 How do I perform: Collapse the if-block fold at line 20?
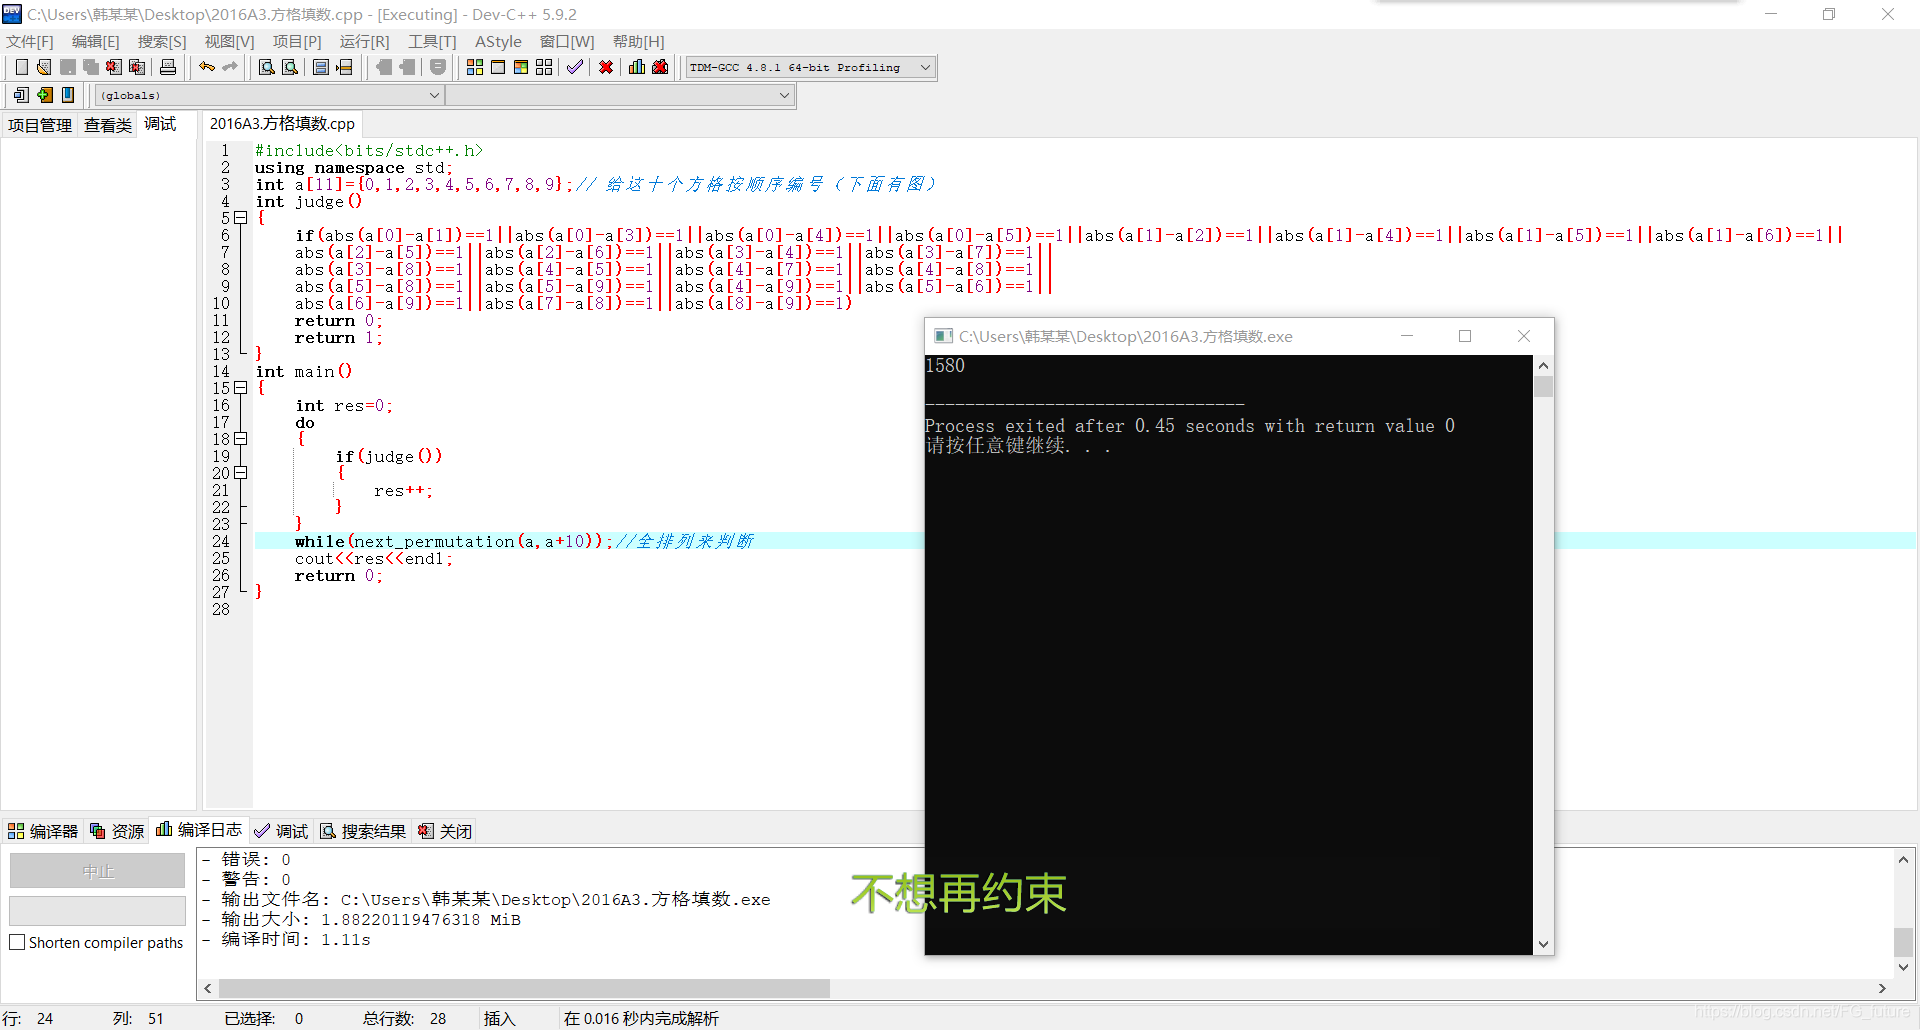tap(241, 473)
